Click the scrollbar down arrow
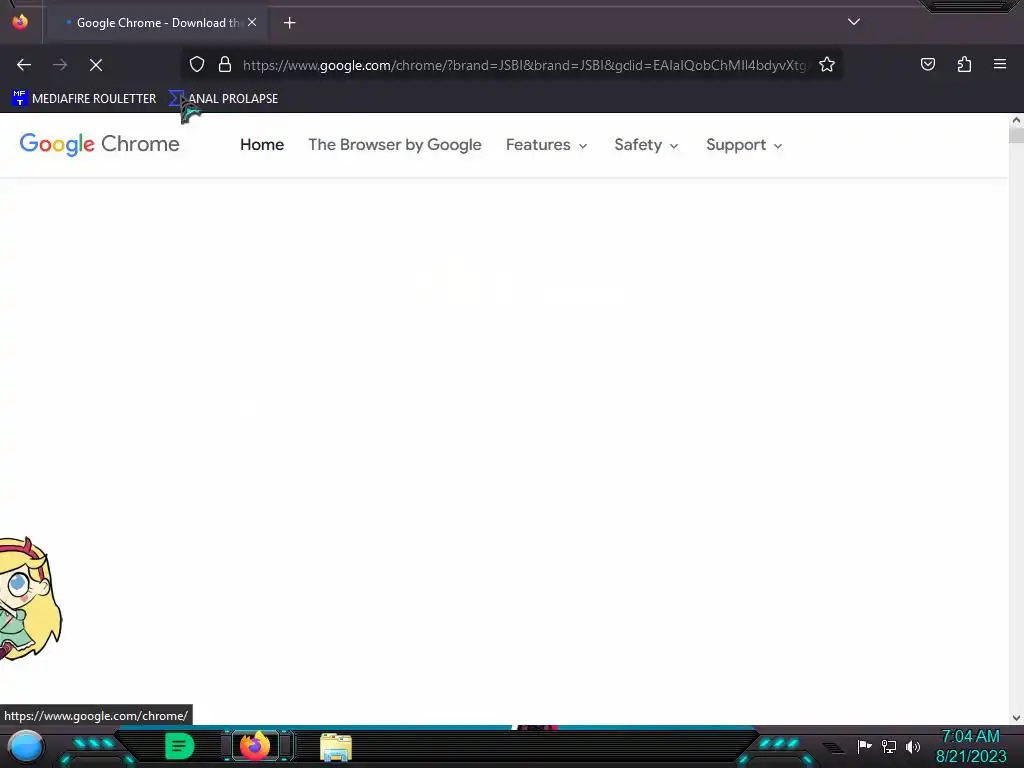This screenshot has height=768, width=1024. tap(1016, 718)
